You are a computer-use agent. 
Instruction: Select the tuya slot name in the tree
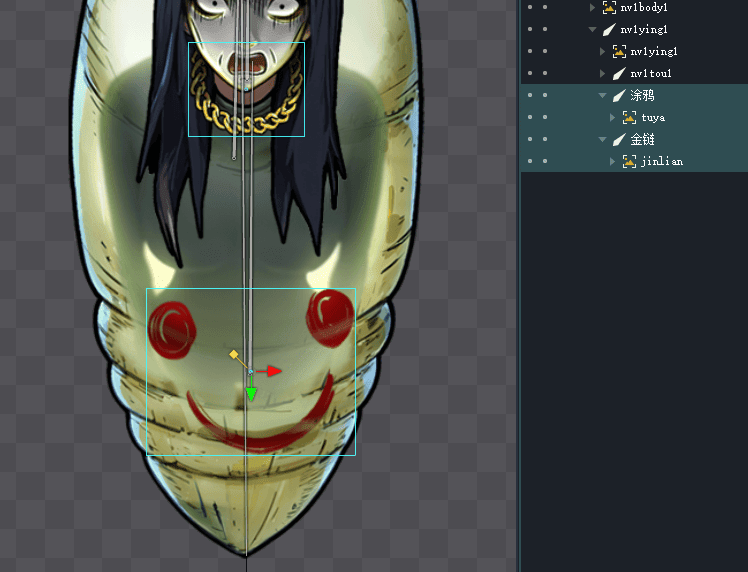click(653, 118)
